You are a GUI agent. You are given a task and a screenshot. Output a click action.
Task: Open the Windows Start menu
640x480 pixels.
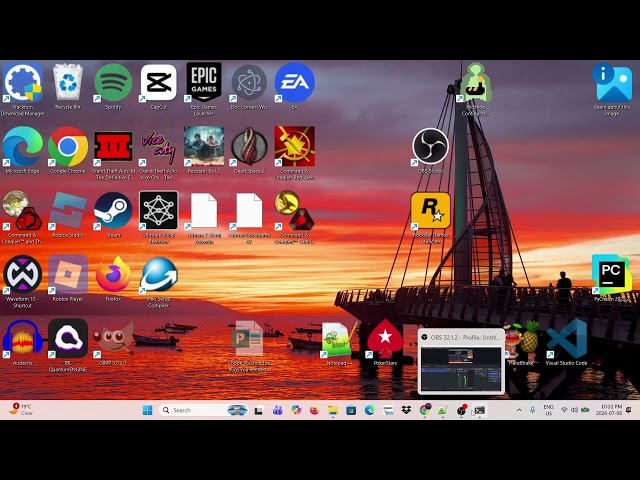point(147,410)
